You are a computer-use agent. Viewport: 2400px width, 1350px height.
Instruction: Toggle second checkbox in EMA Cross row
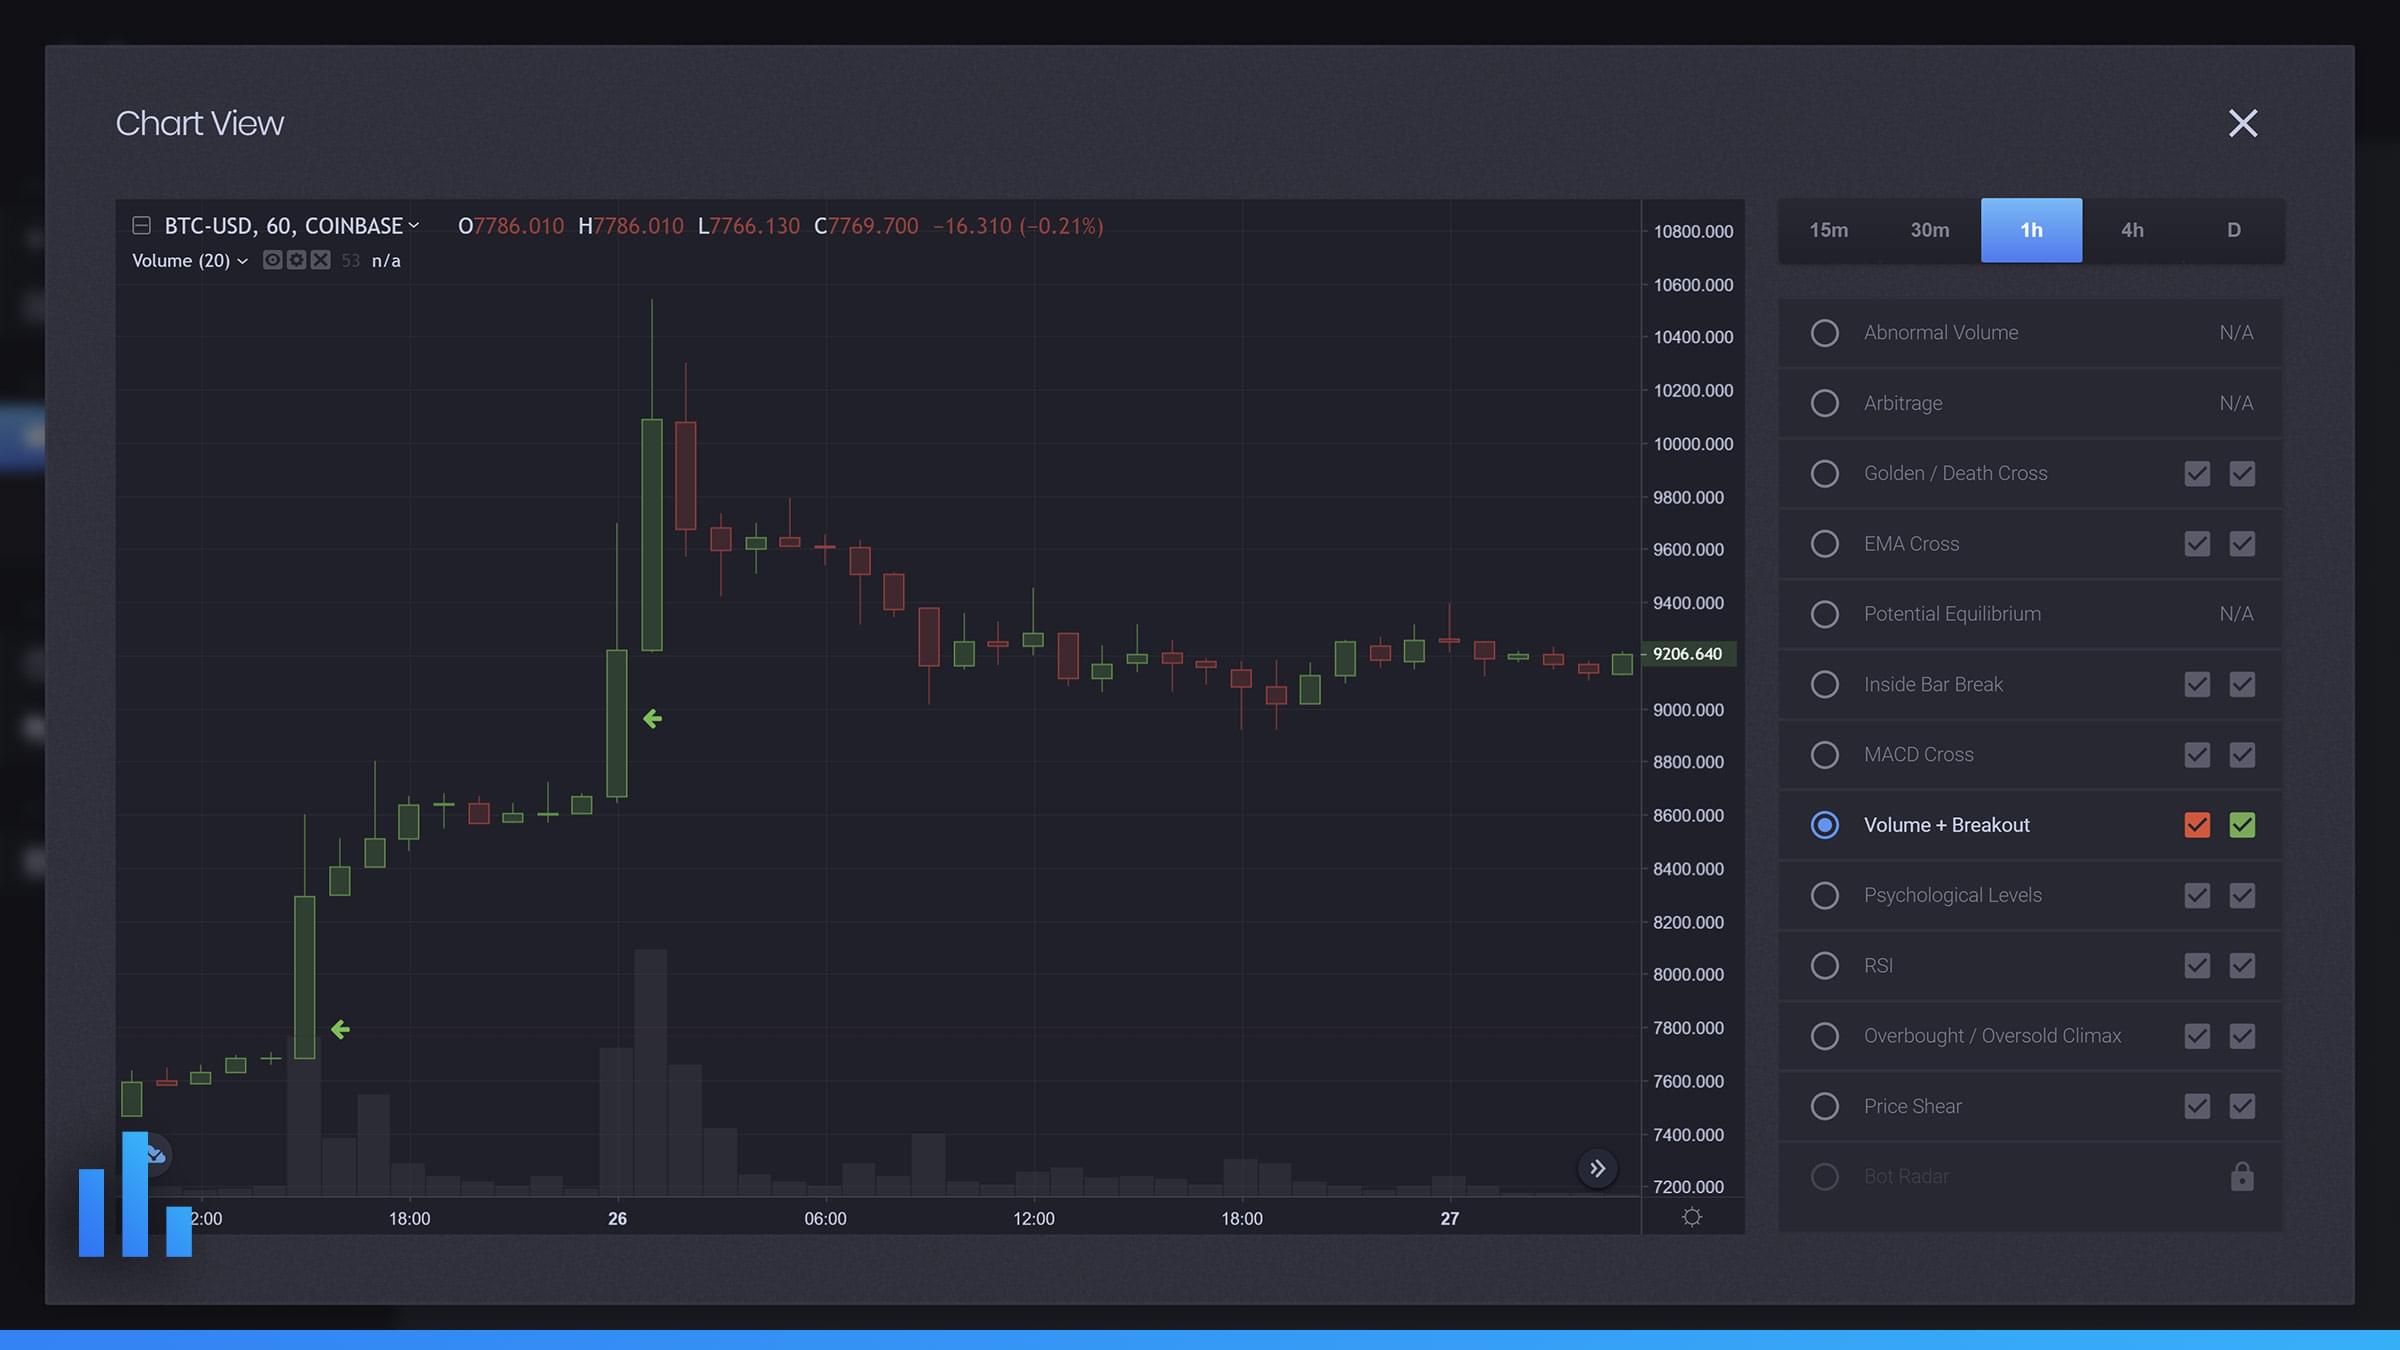coord(2242,544)
